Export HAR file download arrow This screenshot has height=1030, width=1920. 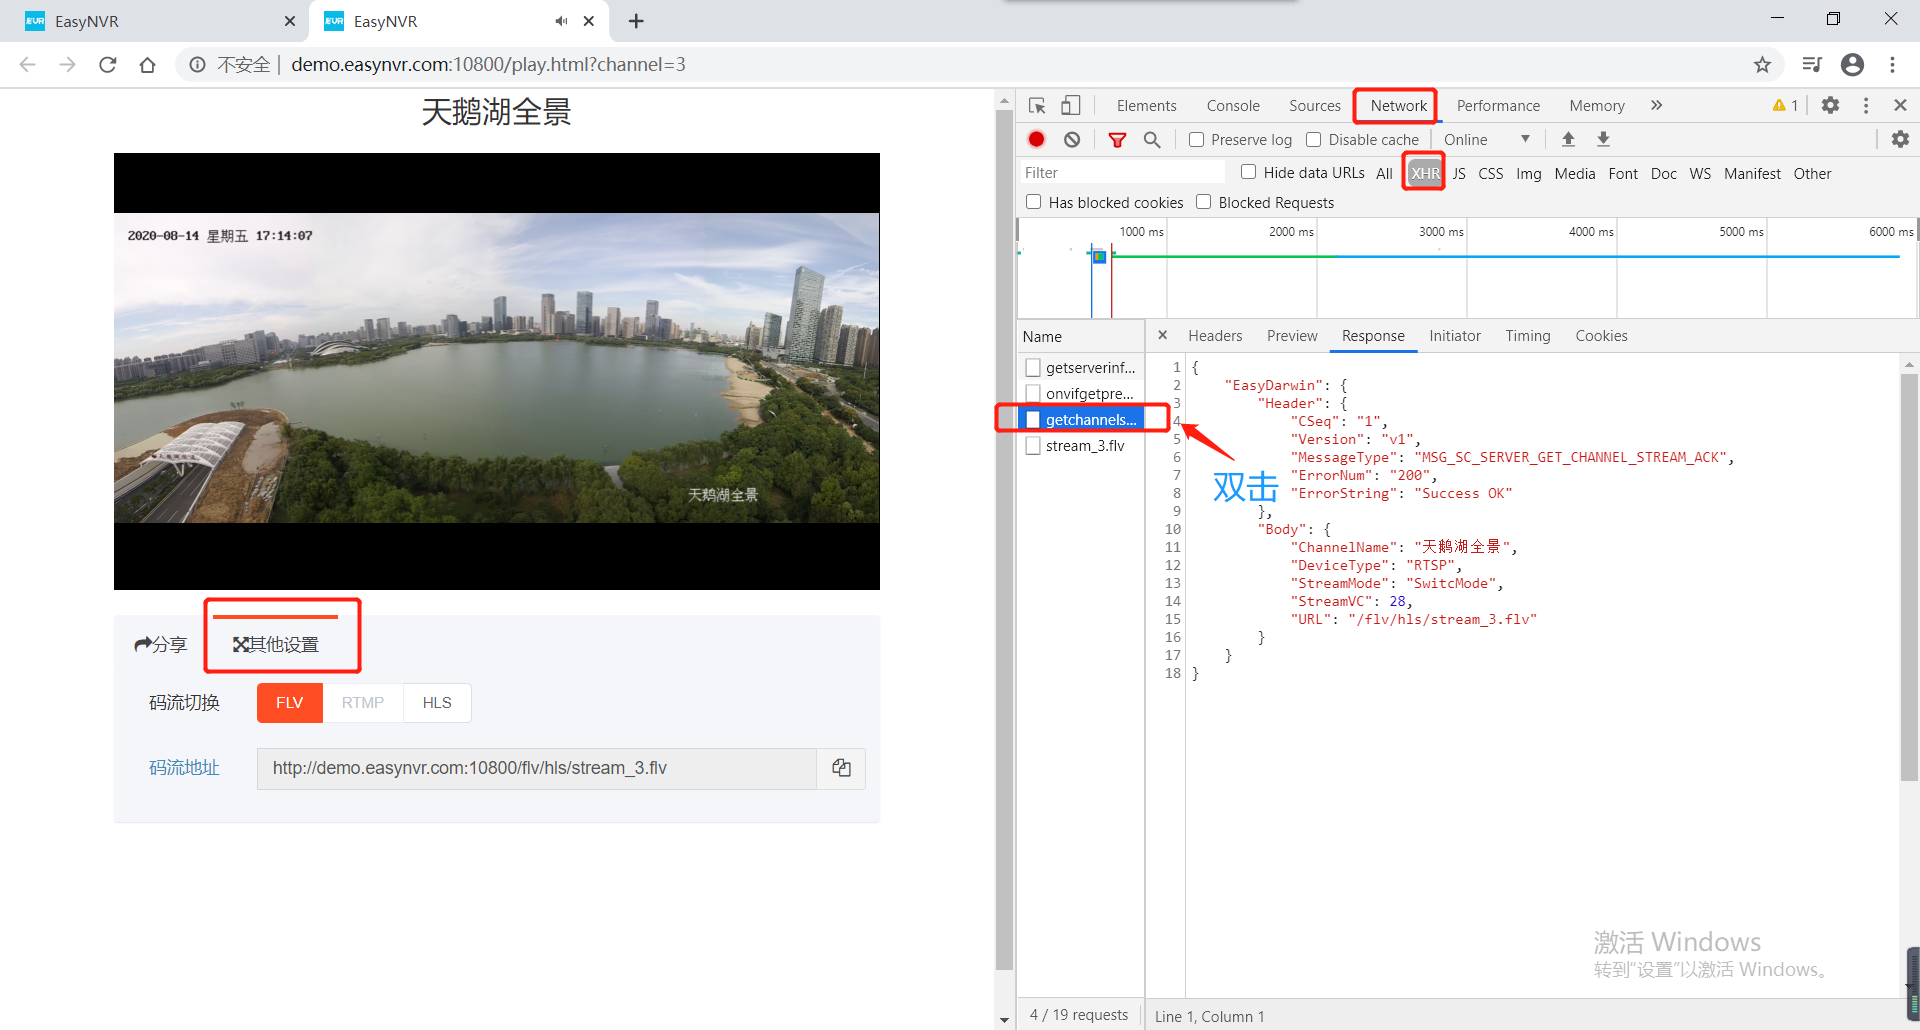pyautogui.click(x=1603, y=140)
